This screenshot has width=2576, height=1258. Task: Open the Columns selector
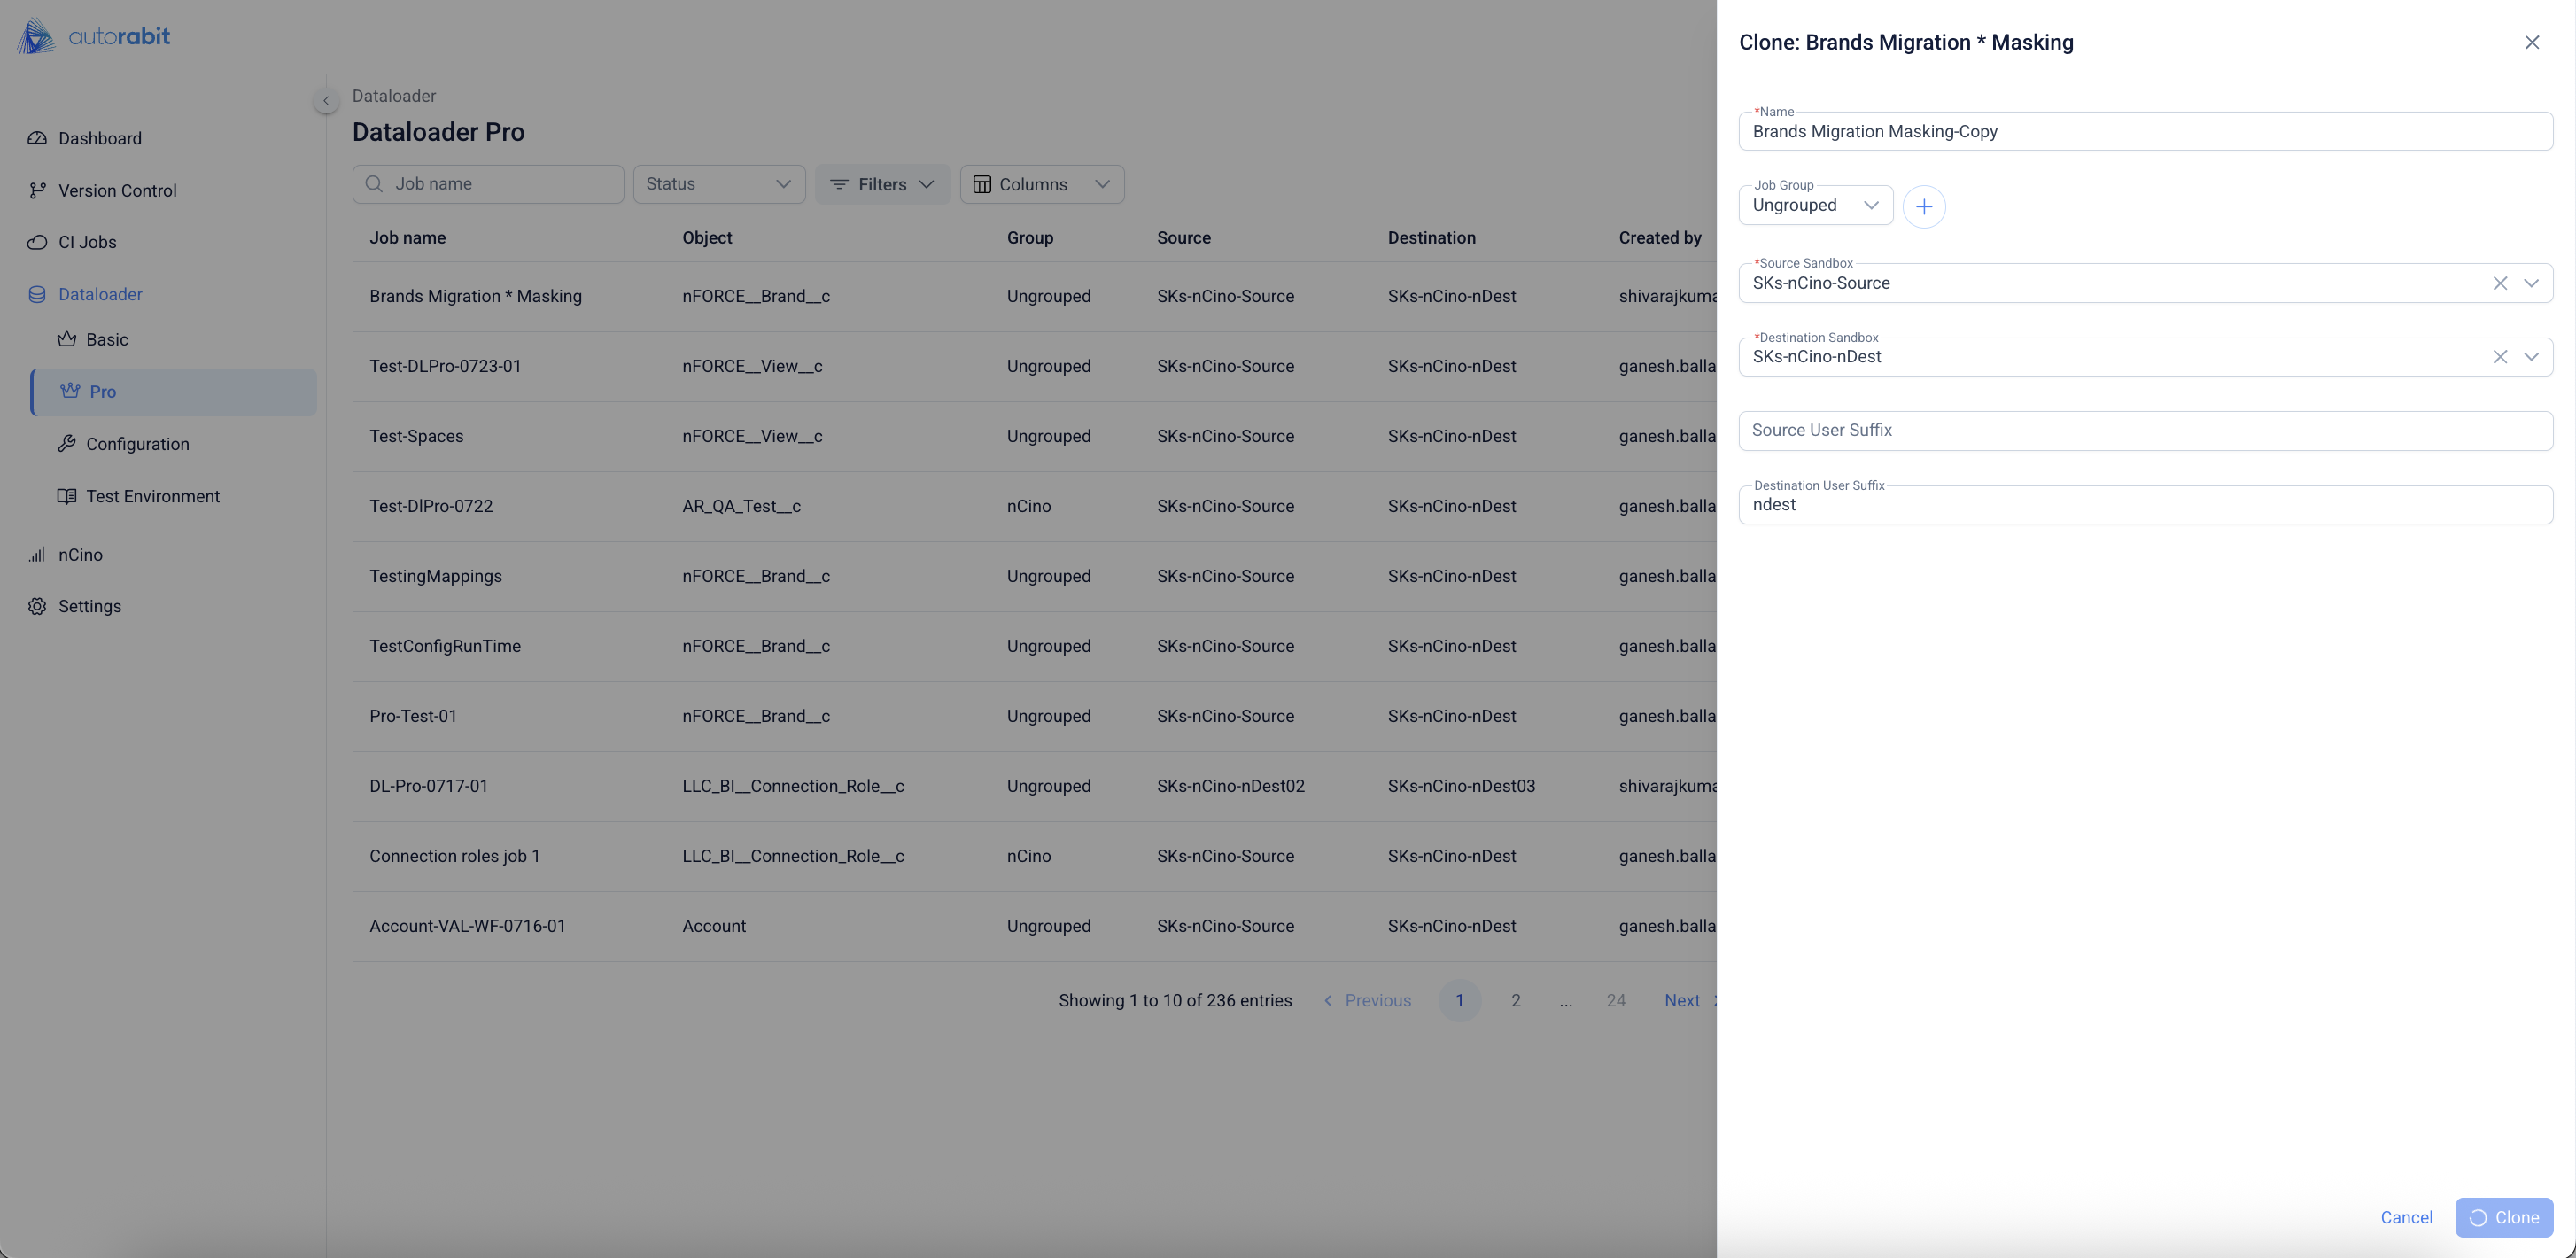click(1041, 184)
